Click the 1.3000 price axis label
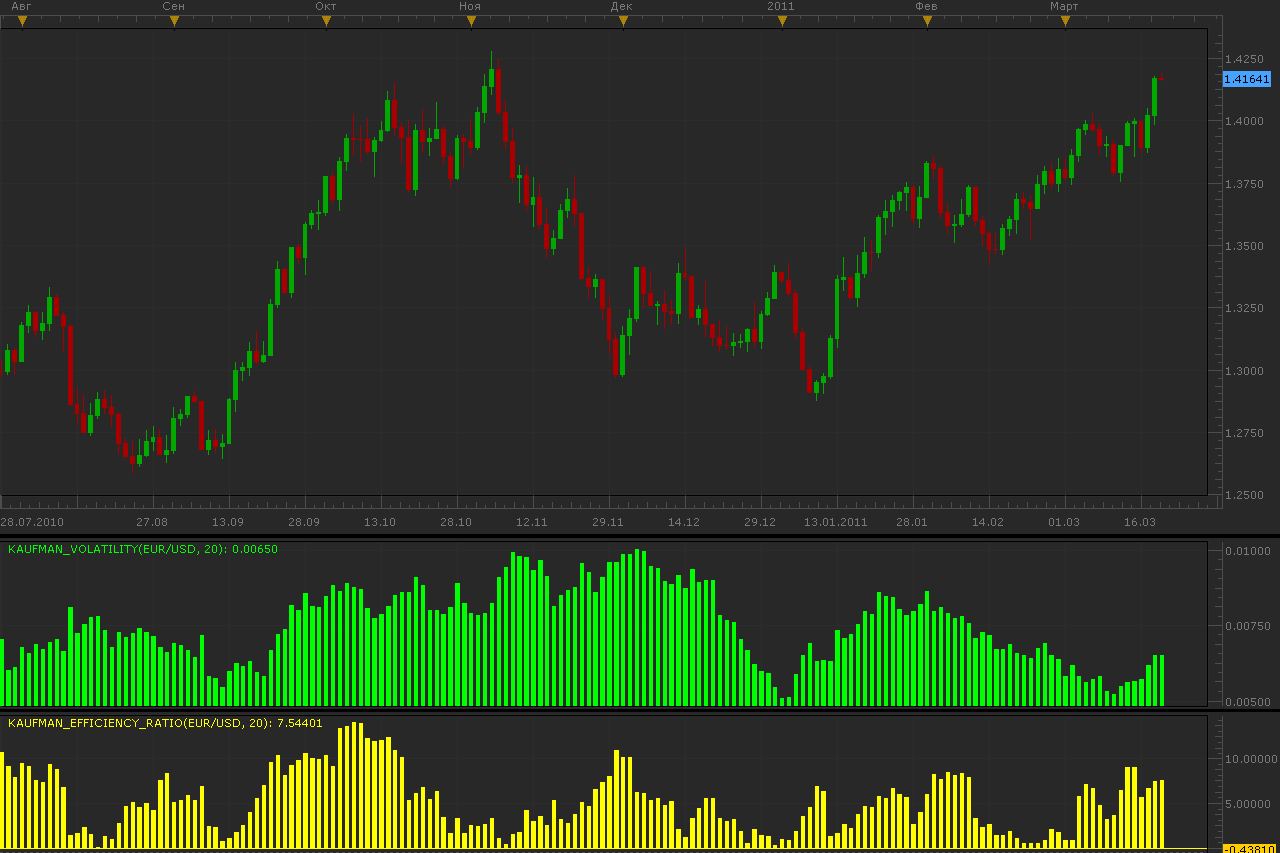 (x=1244, y=371)
